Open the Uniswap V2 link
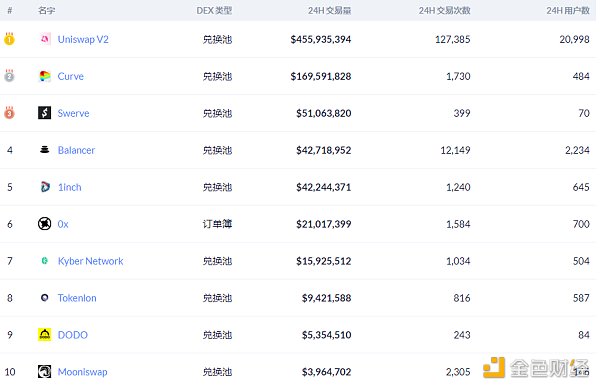The width and height of the screenshot is (600, 389). (x=83, y=39)
